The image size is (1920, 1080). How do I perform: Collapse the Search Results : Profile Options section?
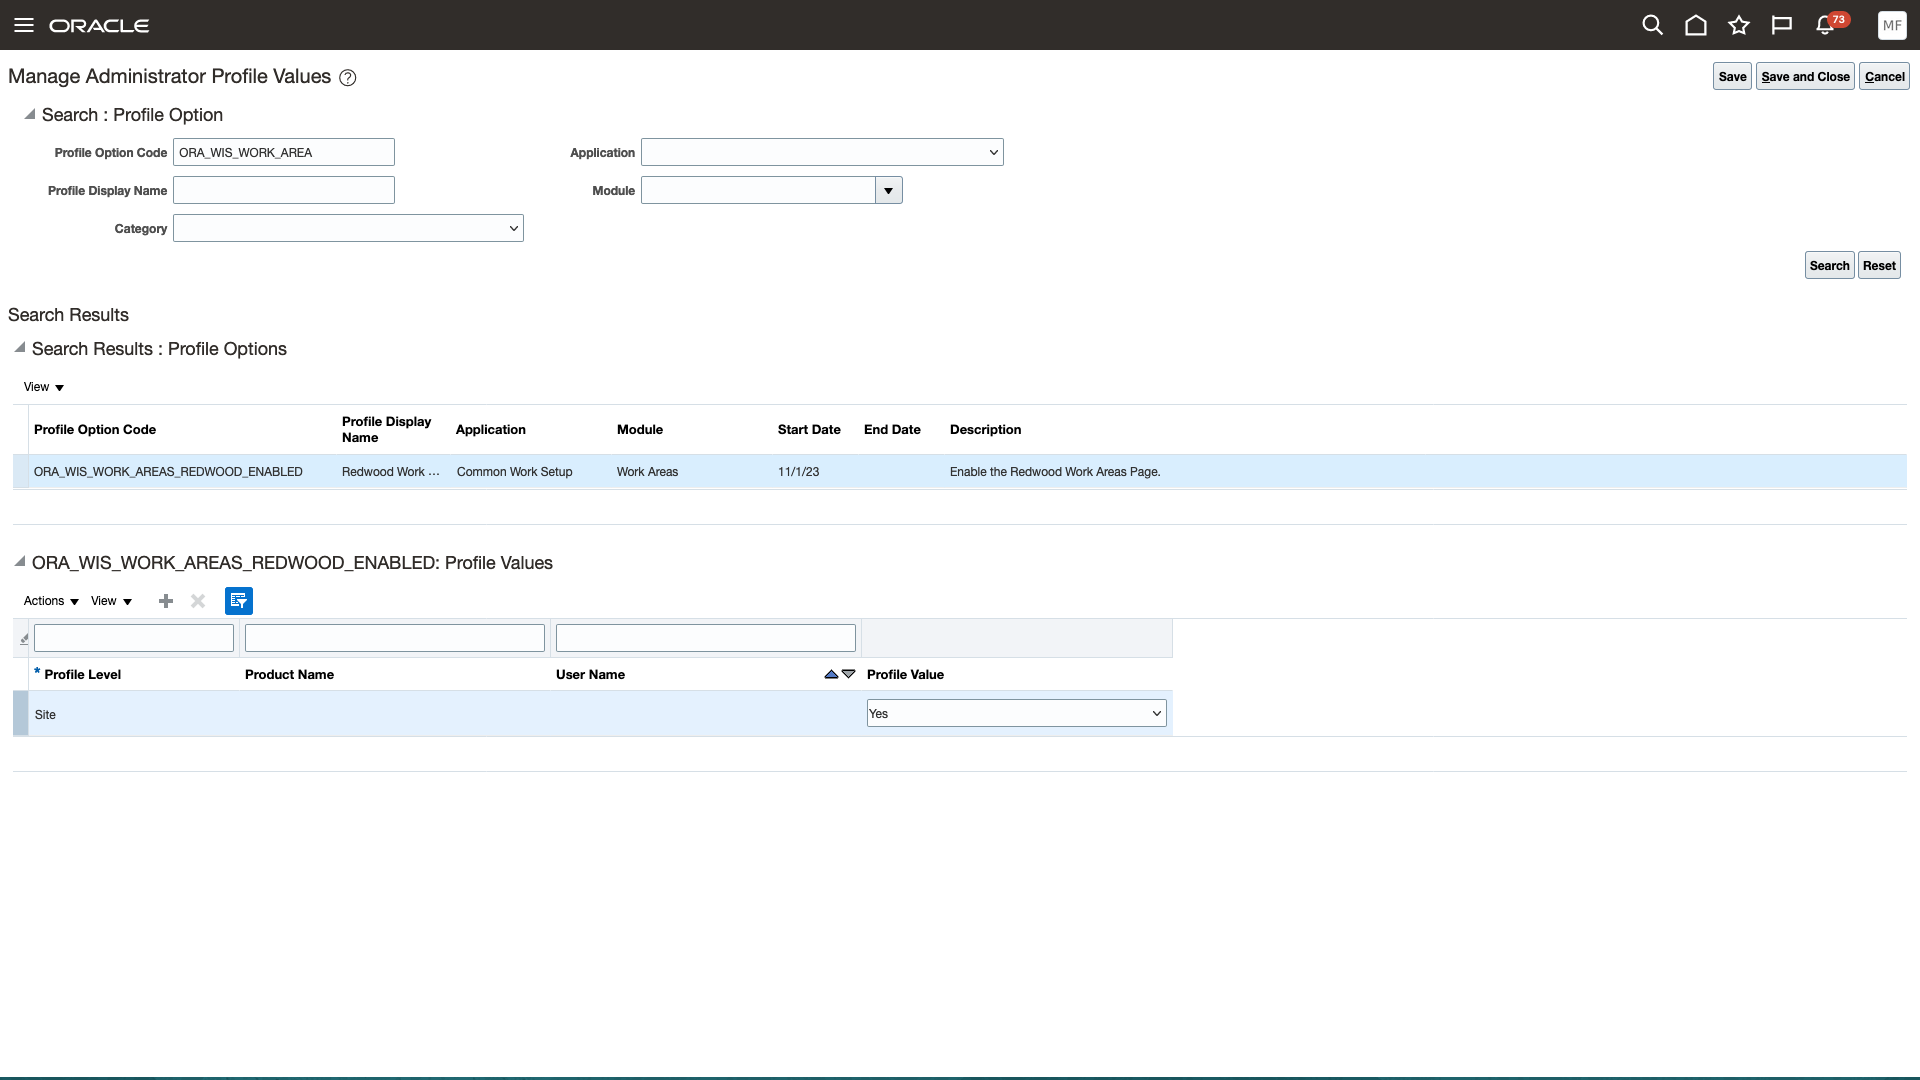point(19,348)
